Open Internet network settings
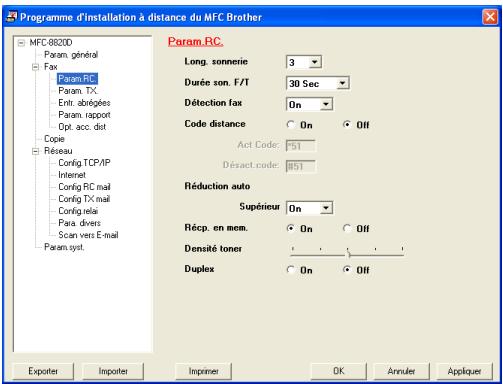This screenshot has width=503, height=384. [x=72, y=175]
